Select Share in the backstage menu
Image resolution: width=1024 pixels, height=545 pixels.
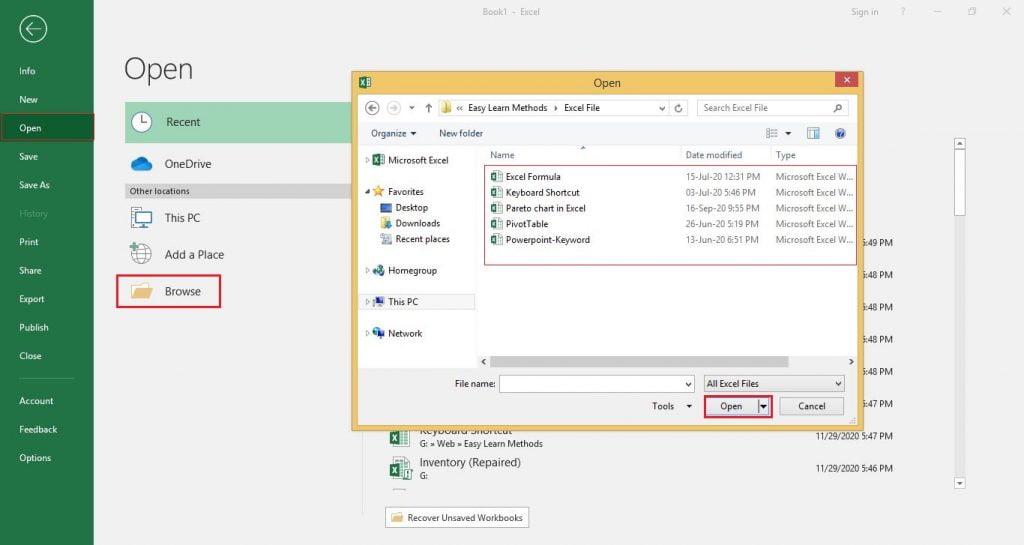[x=30, y=270]
